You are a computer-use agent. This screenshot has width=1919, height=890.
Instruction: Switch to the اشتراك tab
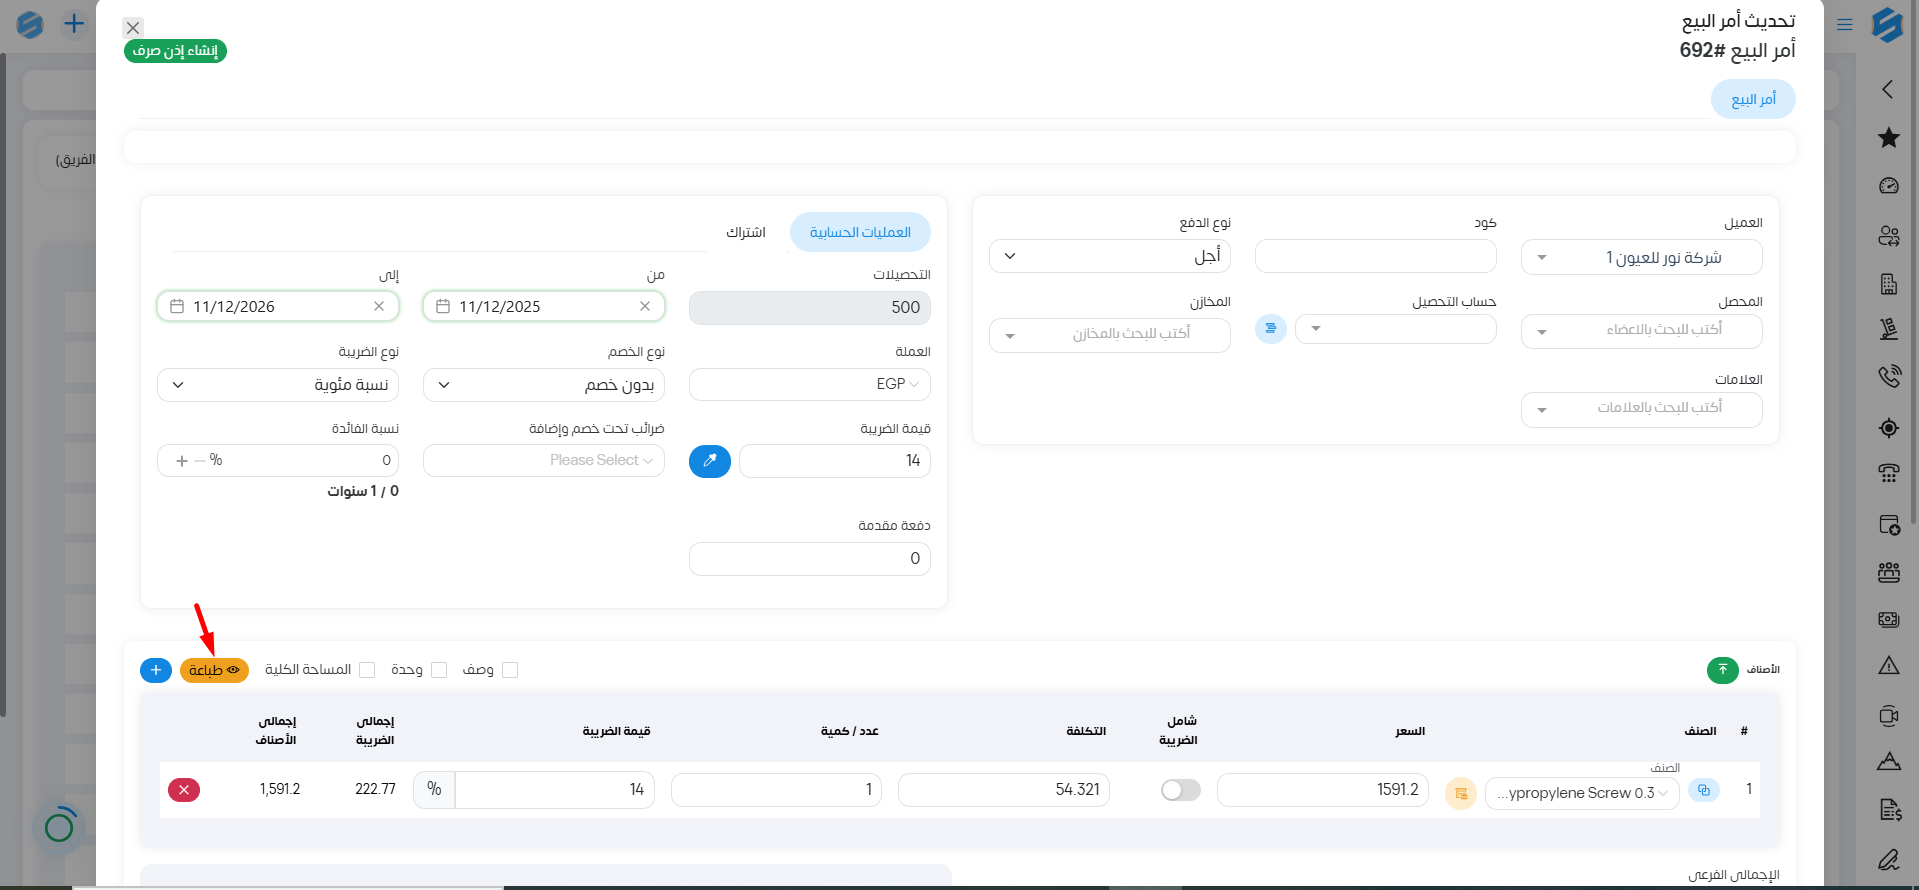745,232
